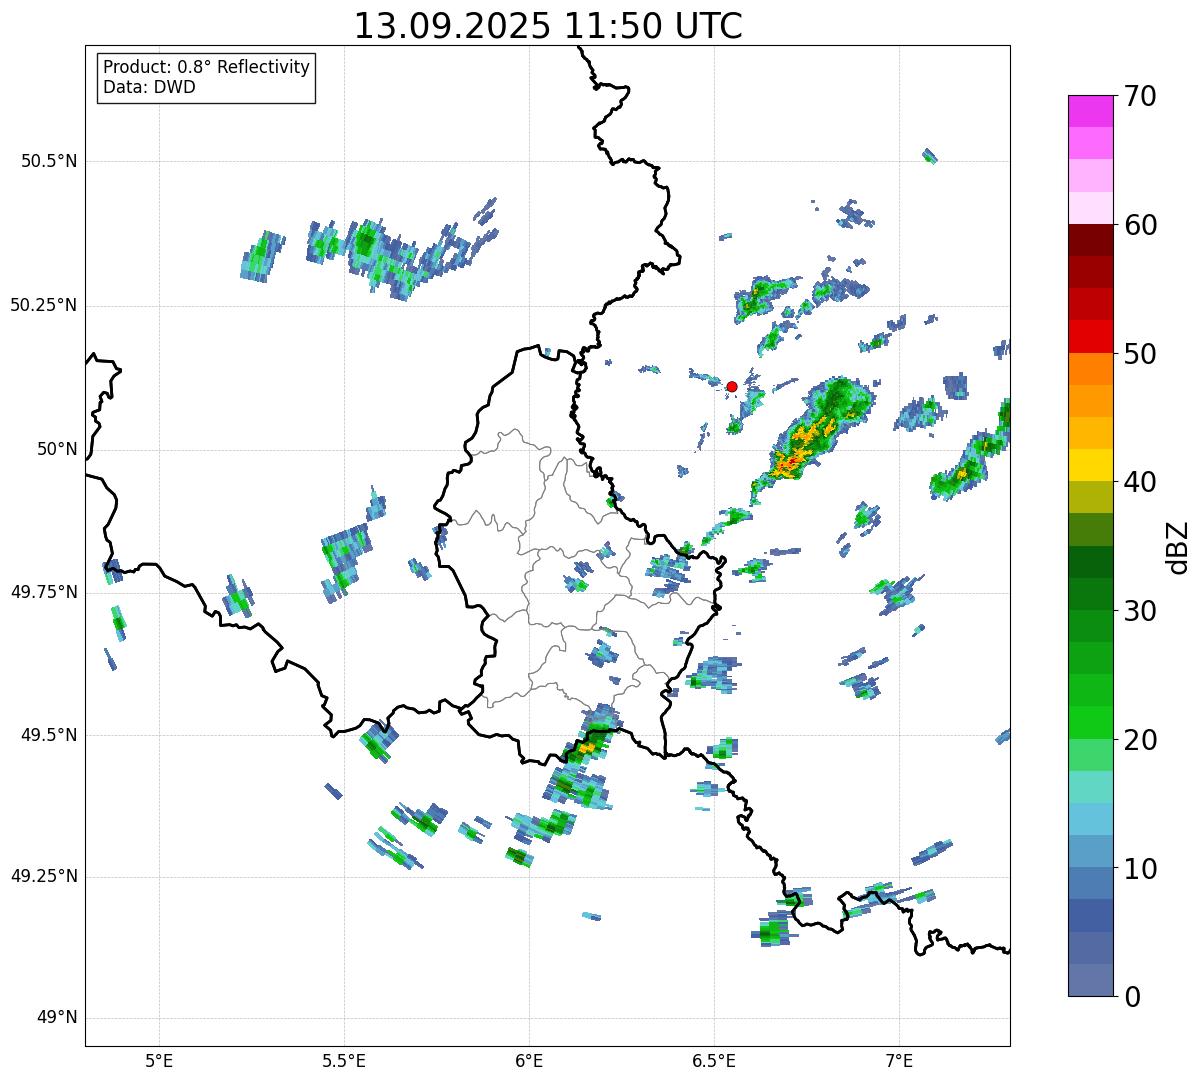Pick the bright red colorbar segment above 50
Screen dimensions: 1202x1081
click(x=1091, y=336)
